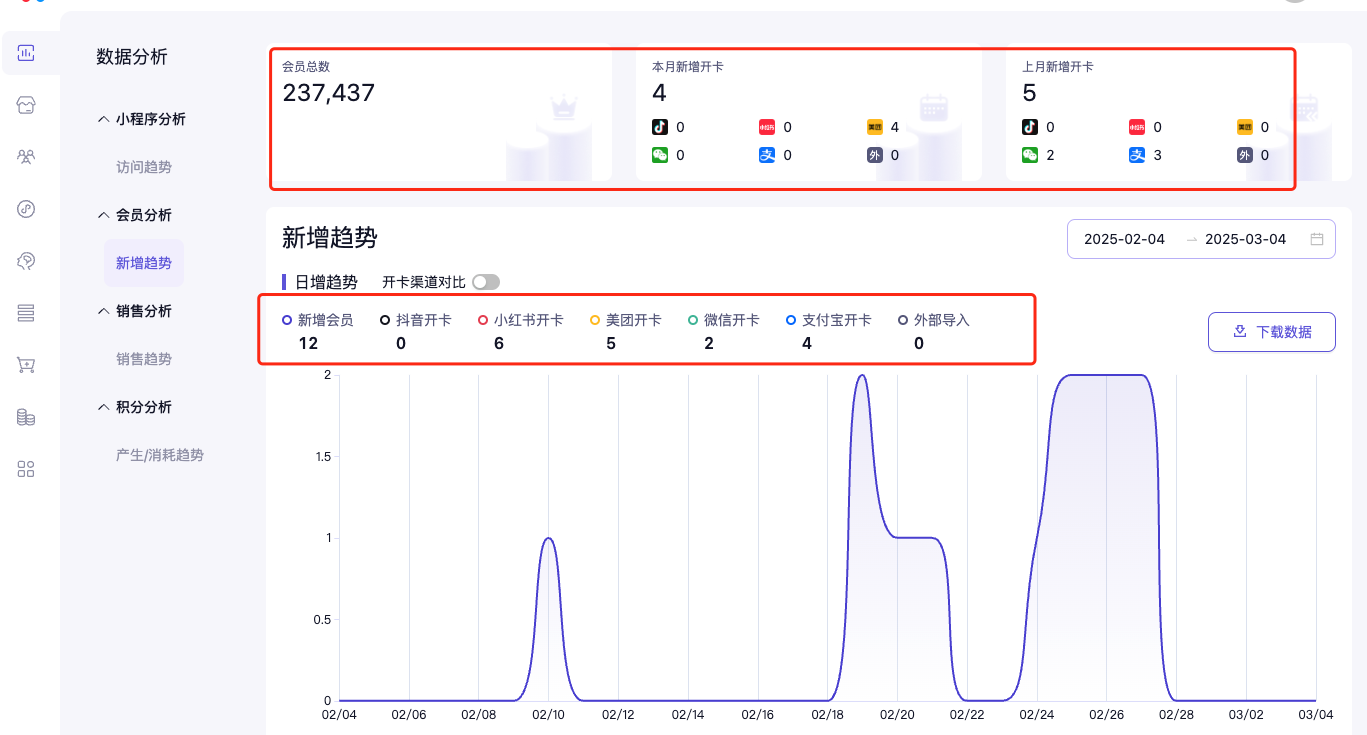Click the 下载数据 button
The width and height of the screenshot is (1367, 735).
[x=1271, y=332]
